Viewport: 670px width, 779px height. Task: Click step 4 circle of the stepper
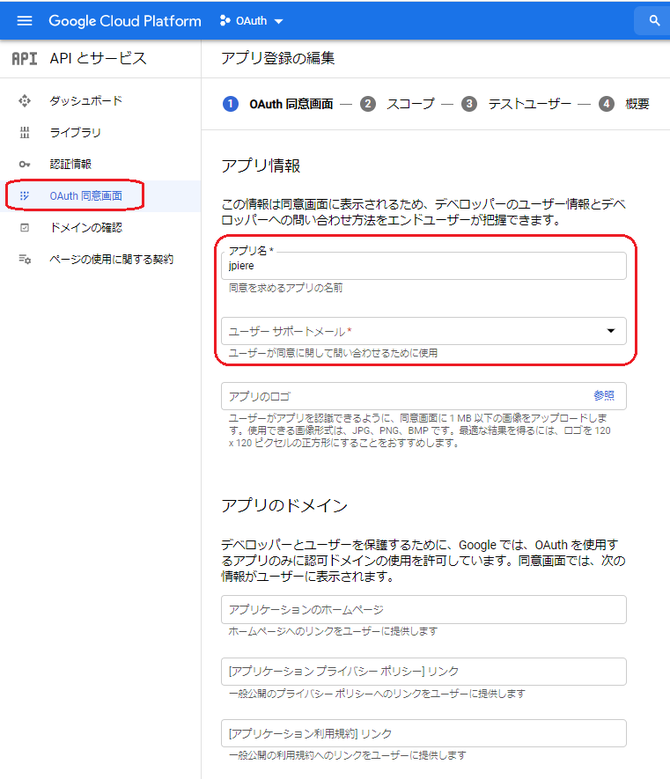pos(606,104)
